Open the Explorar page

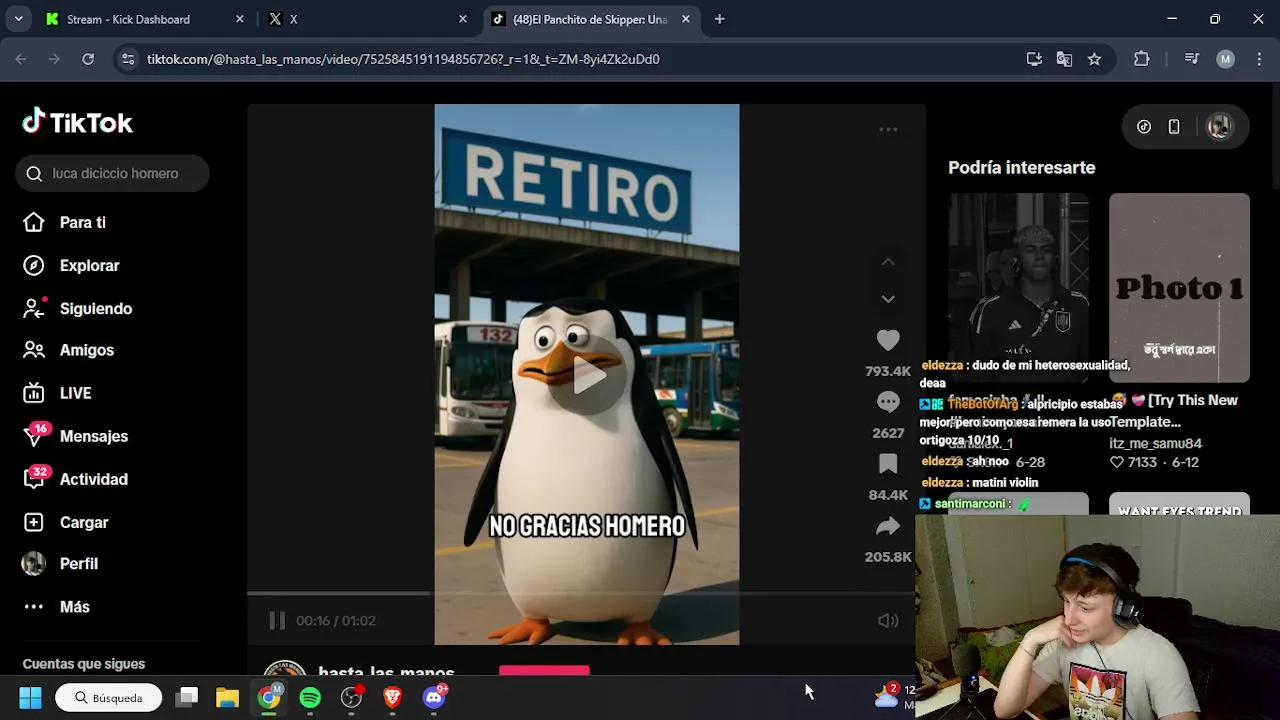coord(71,265)
